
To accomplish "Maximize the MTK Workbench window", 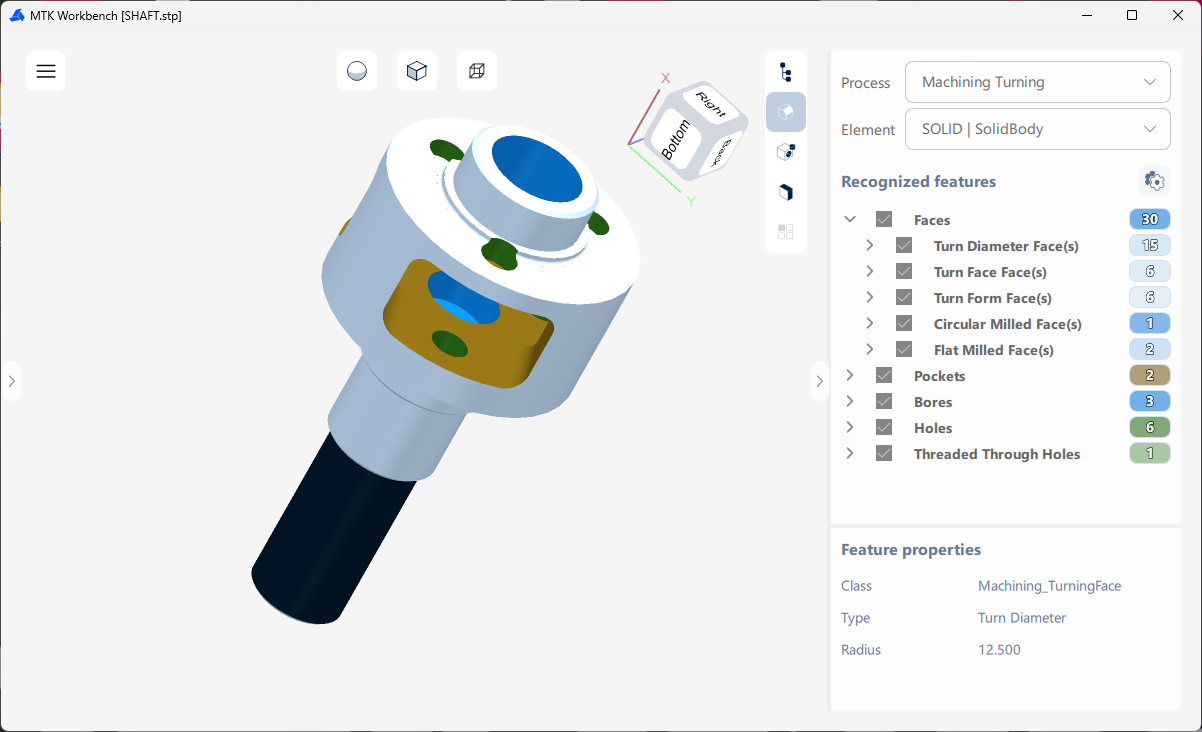I will 1132,15.
